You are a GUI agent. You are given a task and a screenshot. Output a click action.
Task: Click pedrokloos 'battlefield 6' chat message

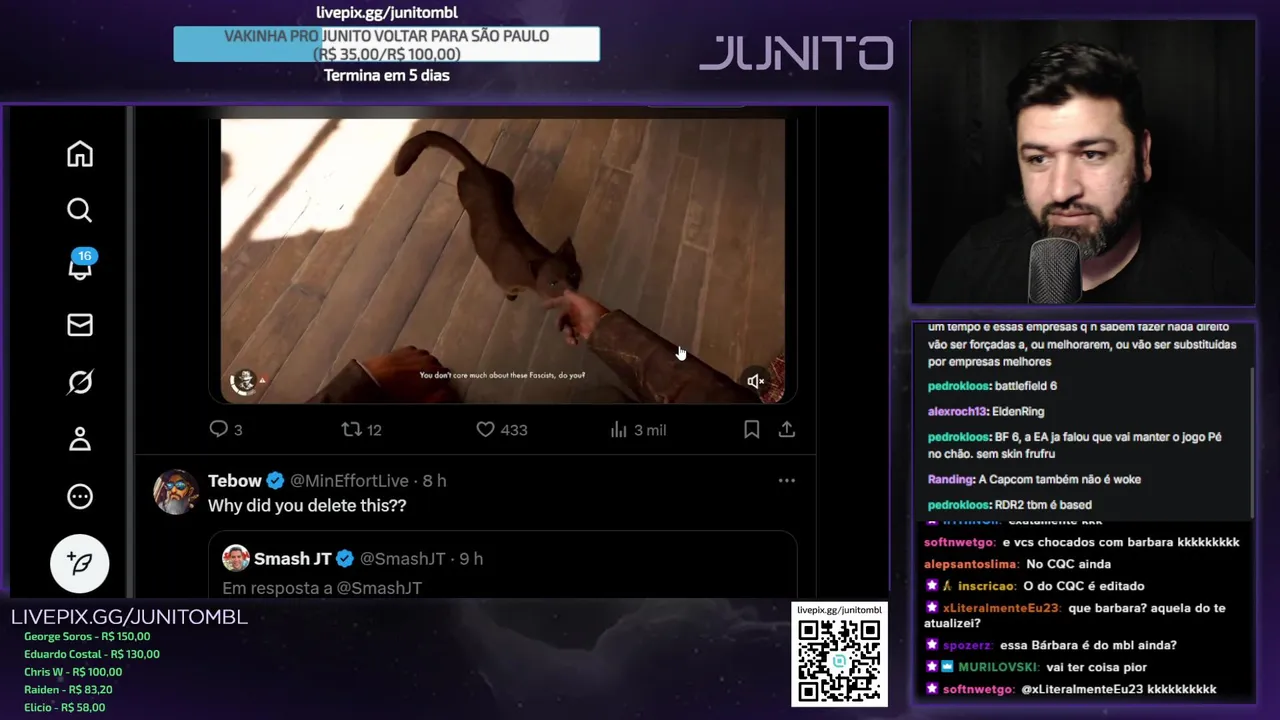pos(992,386)
